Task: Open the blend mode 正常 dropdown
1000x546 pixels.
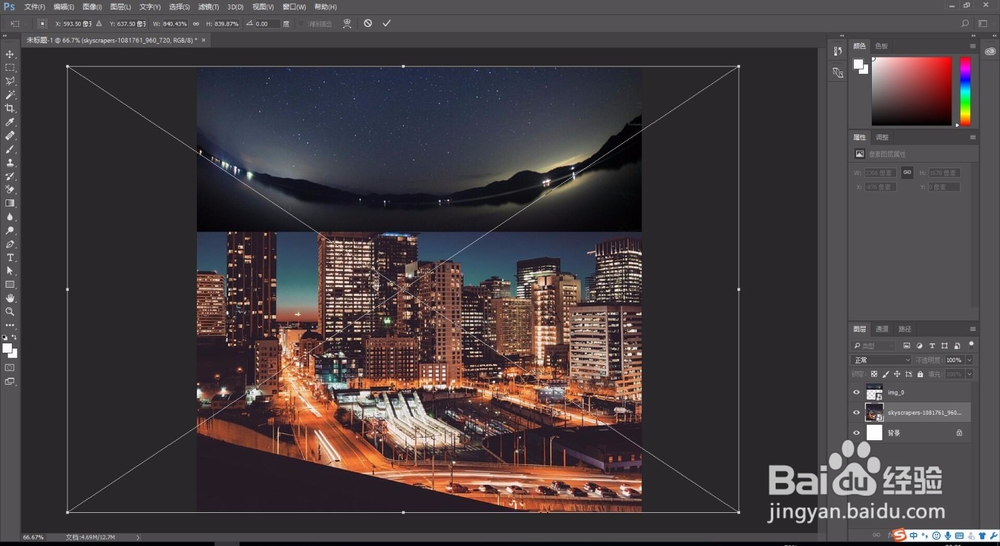Action: point(881,360)
